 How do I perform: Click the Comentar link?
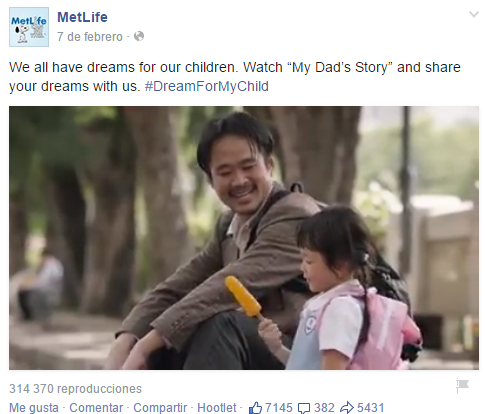(96, 408)
